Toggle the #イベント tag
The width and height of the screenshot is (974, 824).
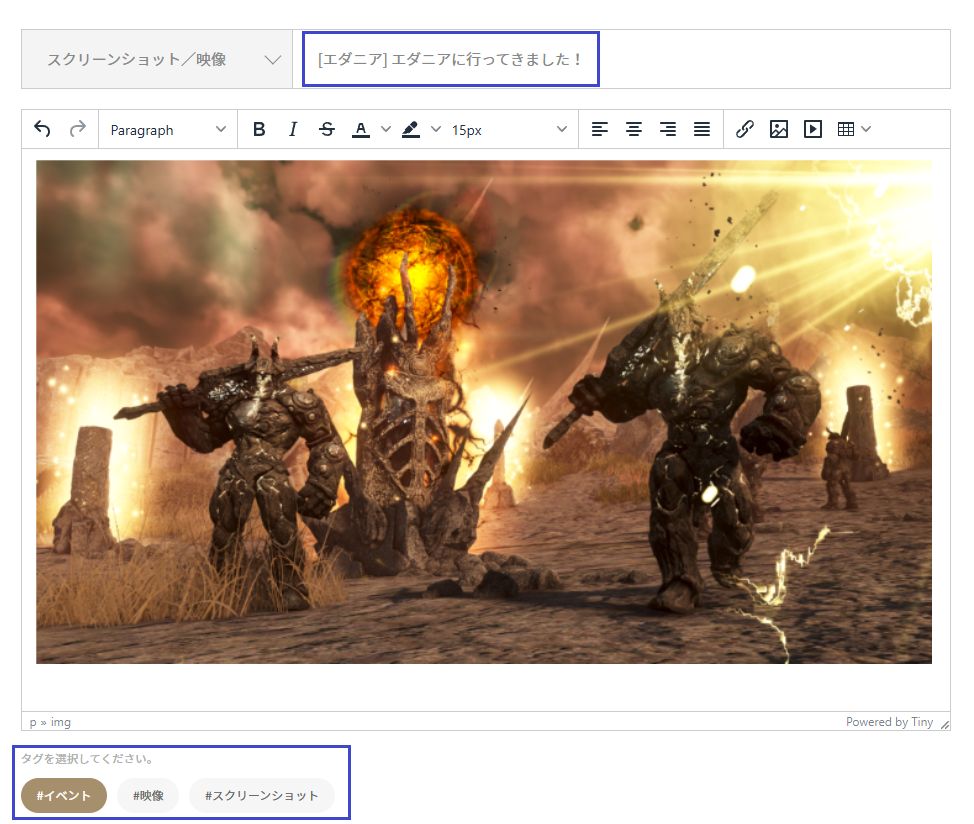pos(64,795)
